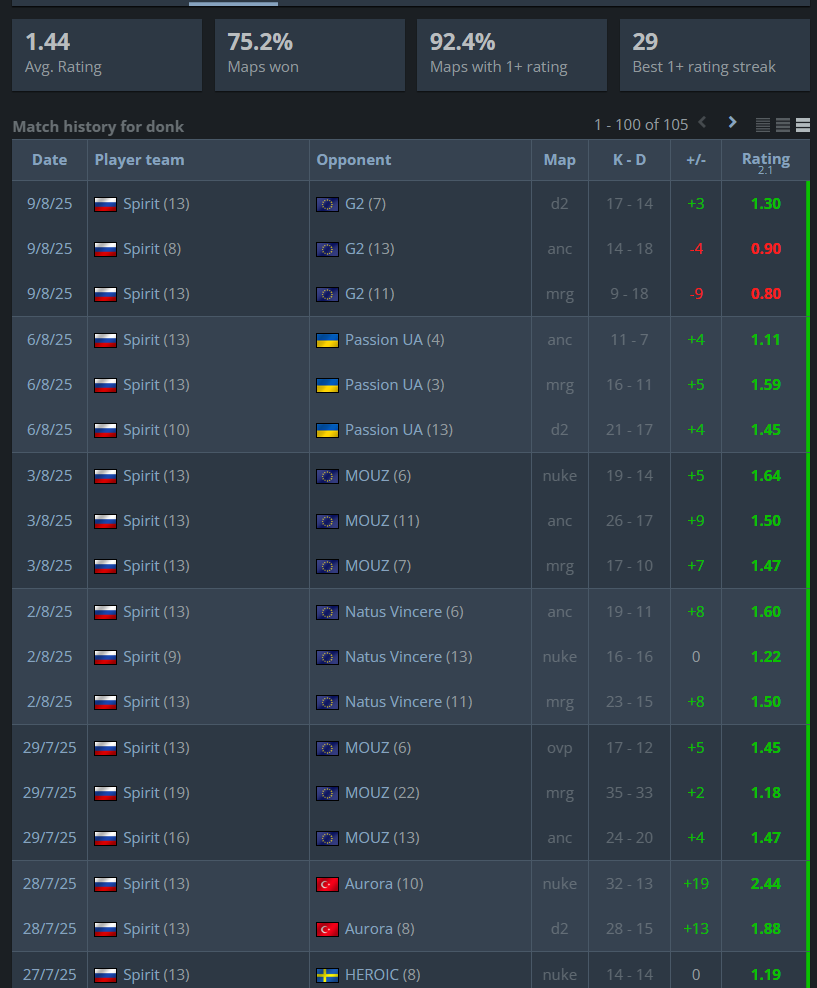Click the 1.44 Avg. Rating stat card
The image size is (817, 988).
click(107, 55)
